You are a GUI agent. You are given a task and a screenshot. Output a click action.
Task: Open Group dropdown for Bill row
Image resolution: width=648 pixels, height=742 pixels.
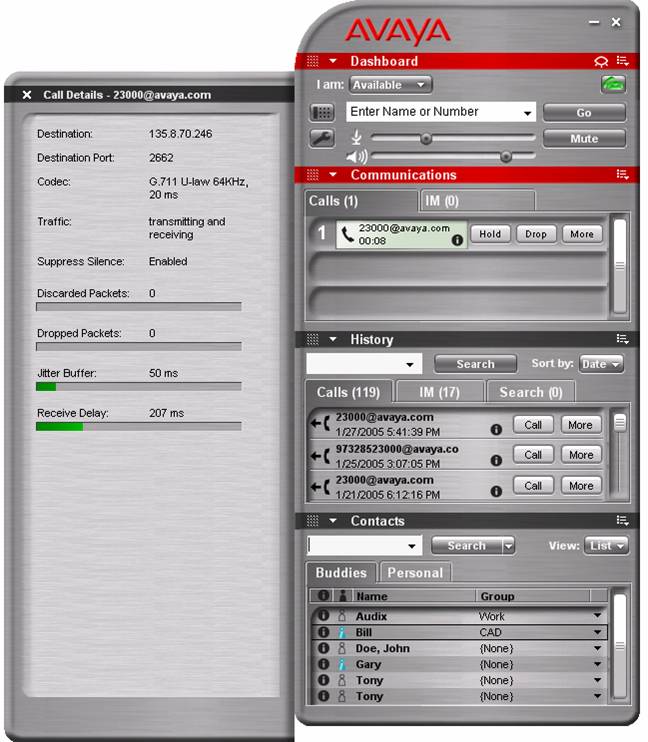coord(597,632)
